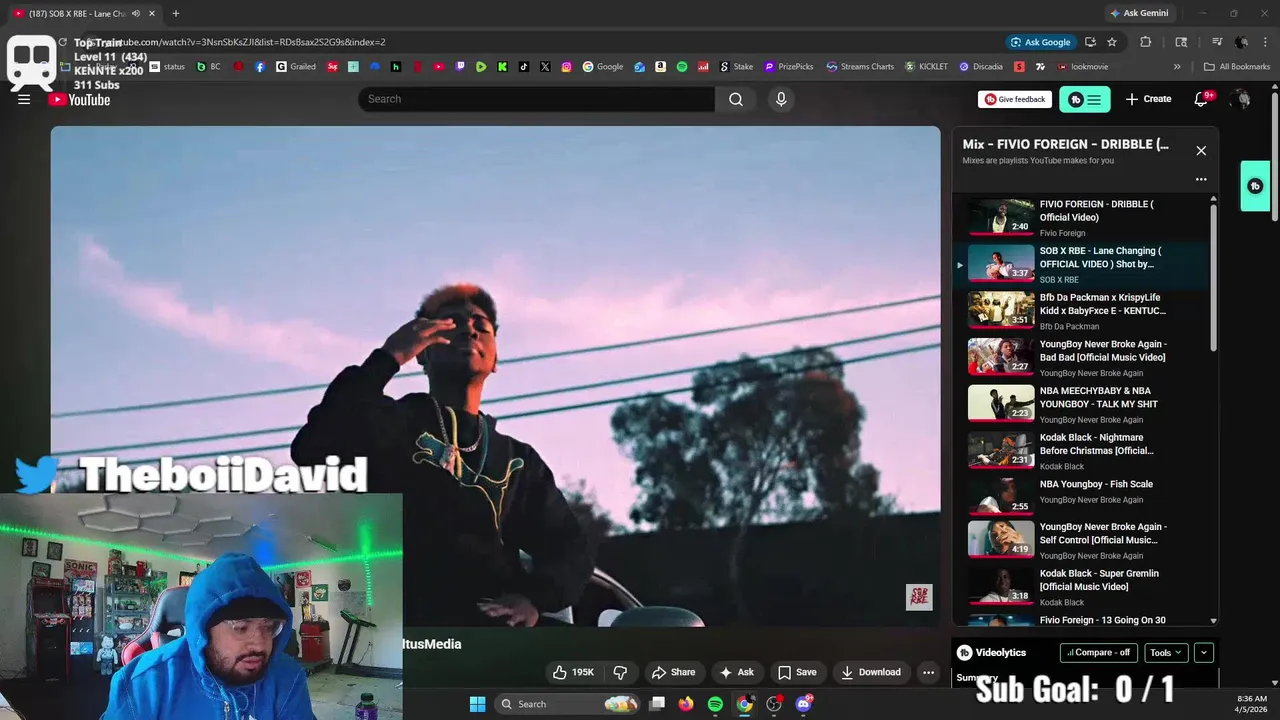Play FIVIO FOREIGN - DRIBBLE from playlist
The image size is (1280, 720).
1080,217
